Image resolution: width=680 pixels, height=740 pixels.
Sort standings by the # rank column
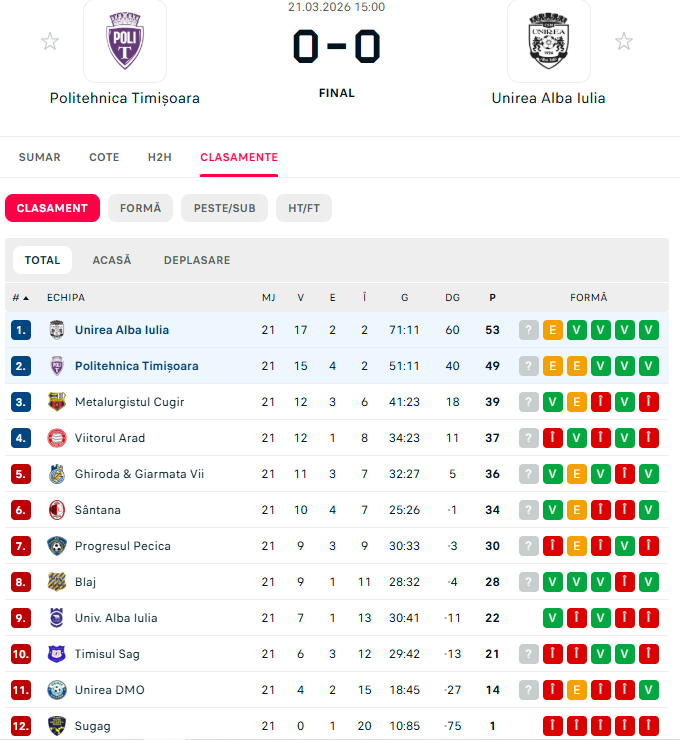tap(20, 298)
